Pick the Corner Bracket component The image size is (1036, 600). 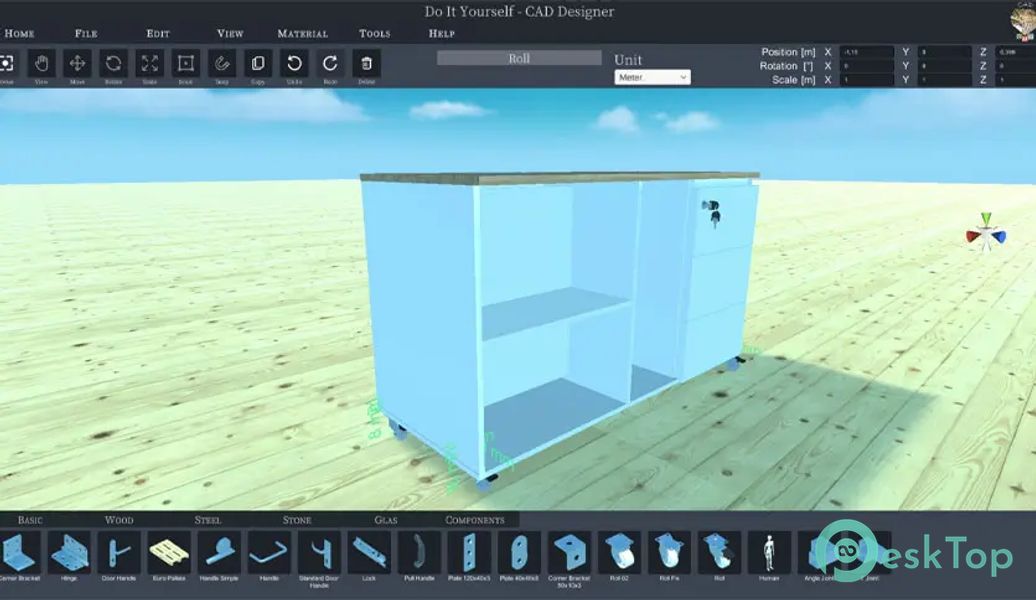pos(20,552)
